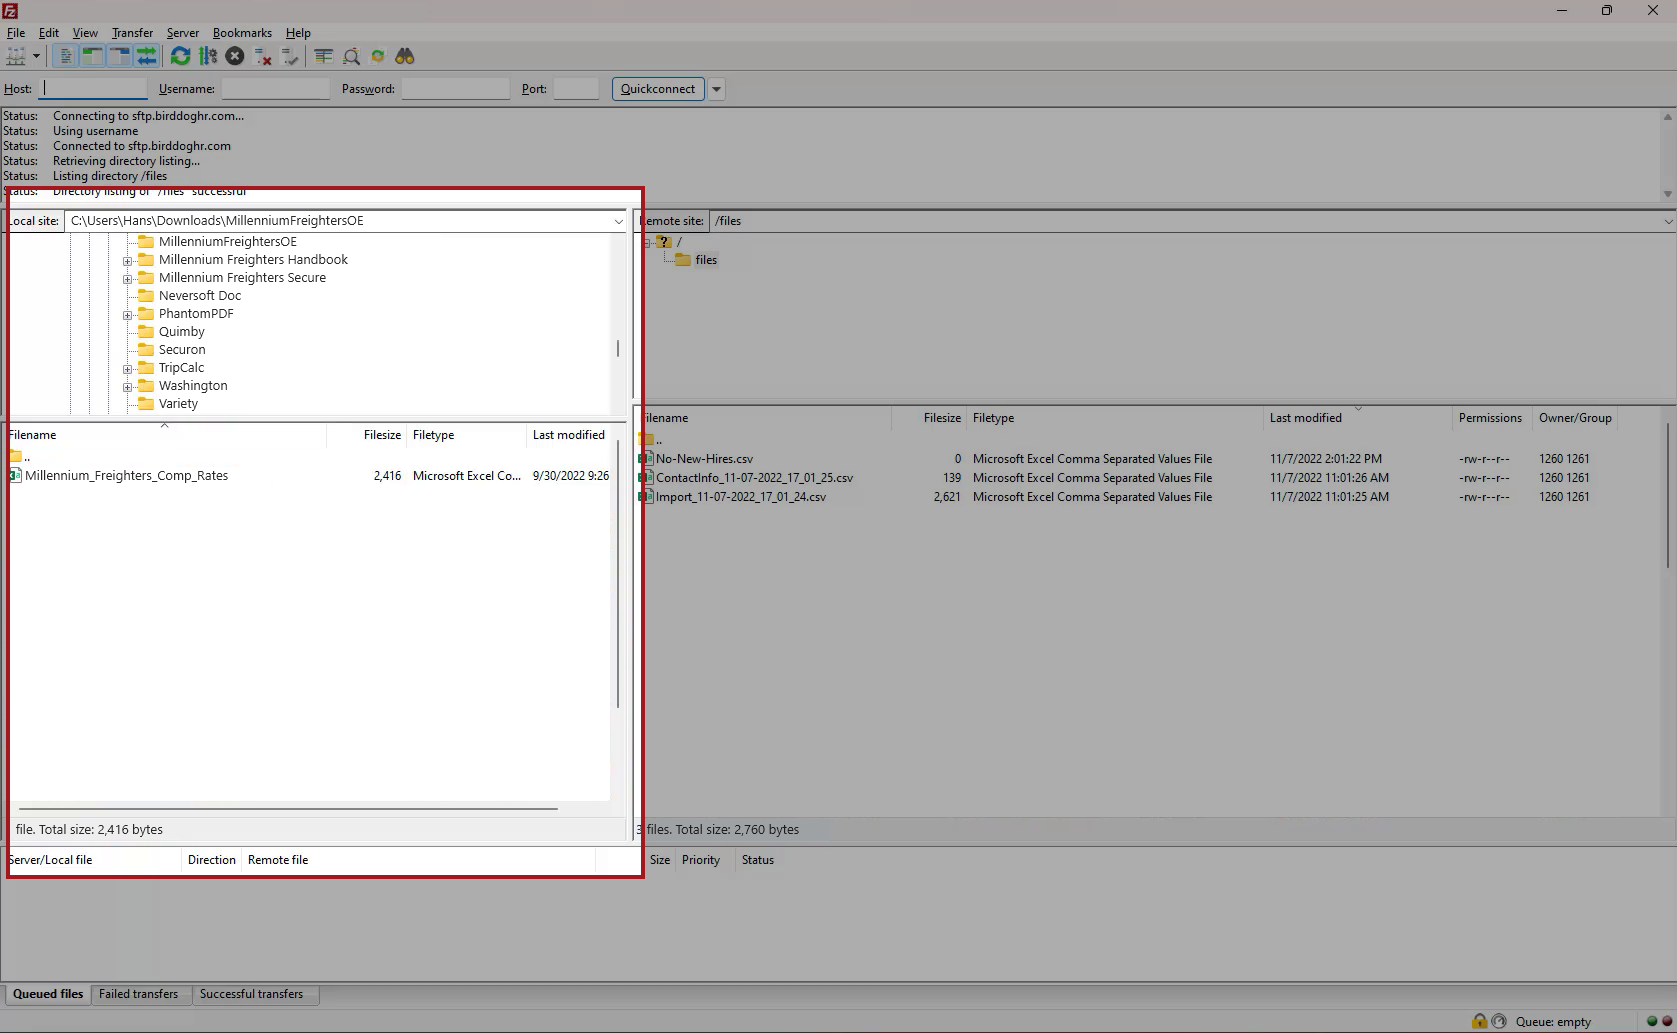Expand the Millennium Freighters Handbook folder
Image resolution: width=1677 pixels, height=1033 pixels.
[128, 262]
